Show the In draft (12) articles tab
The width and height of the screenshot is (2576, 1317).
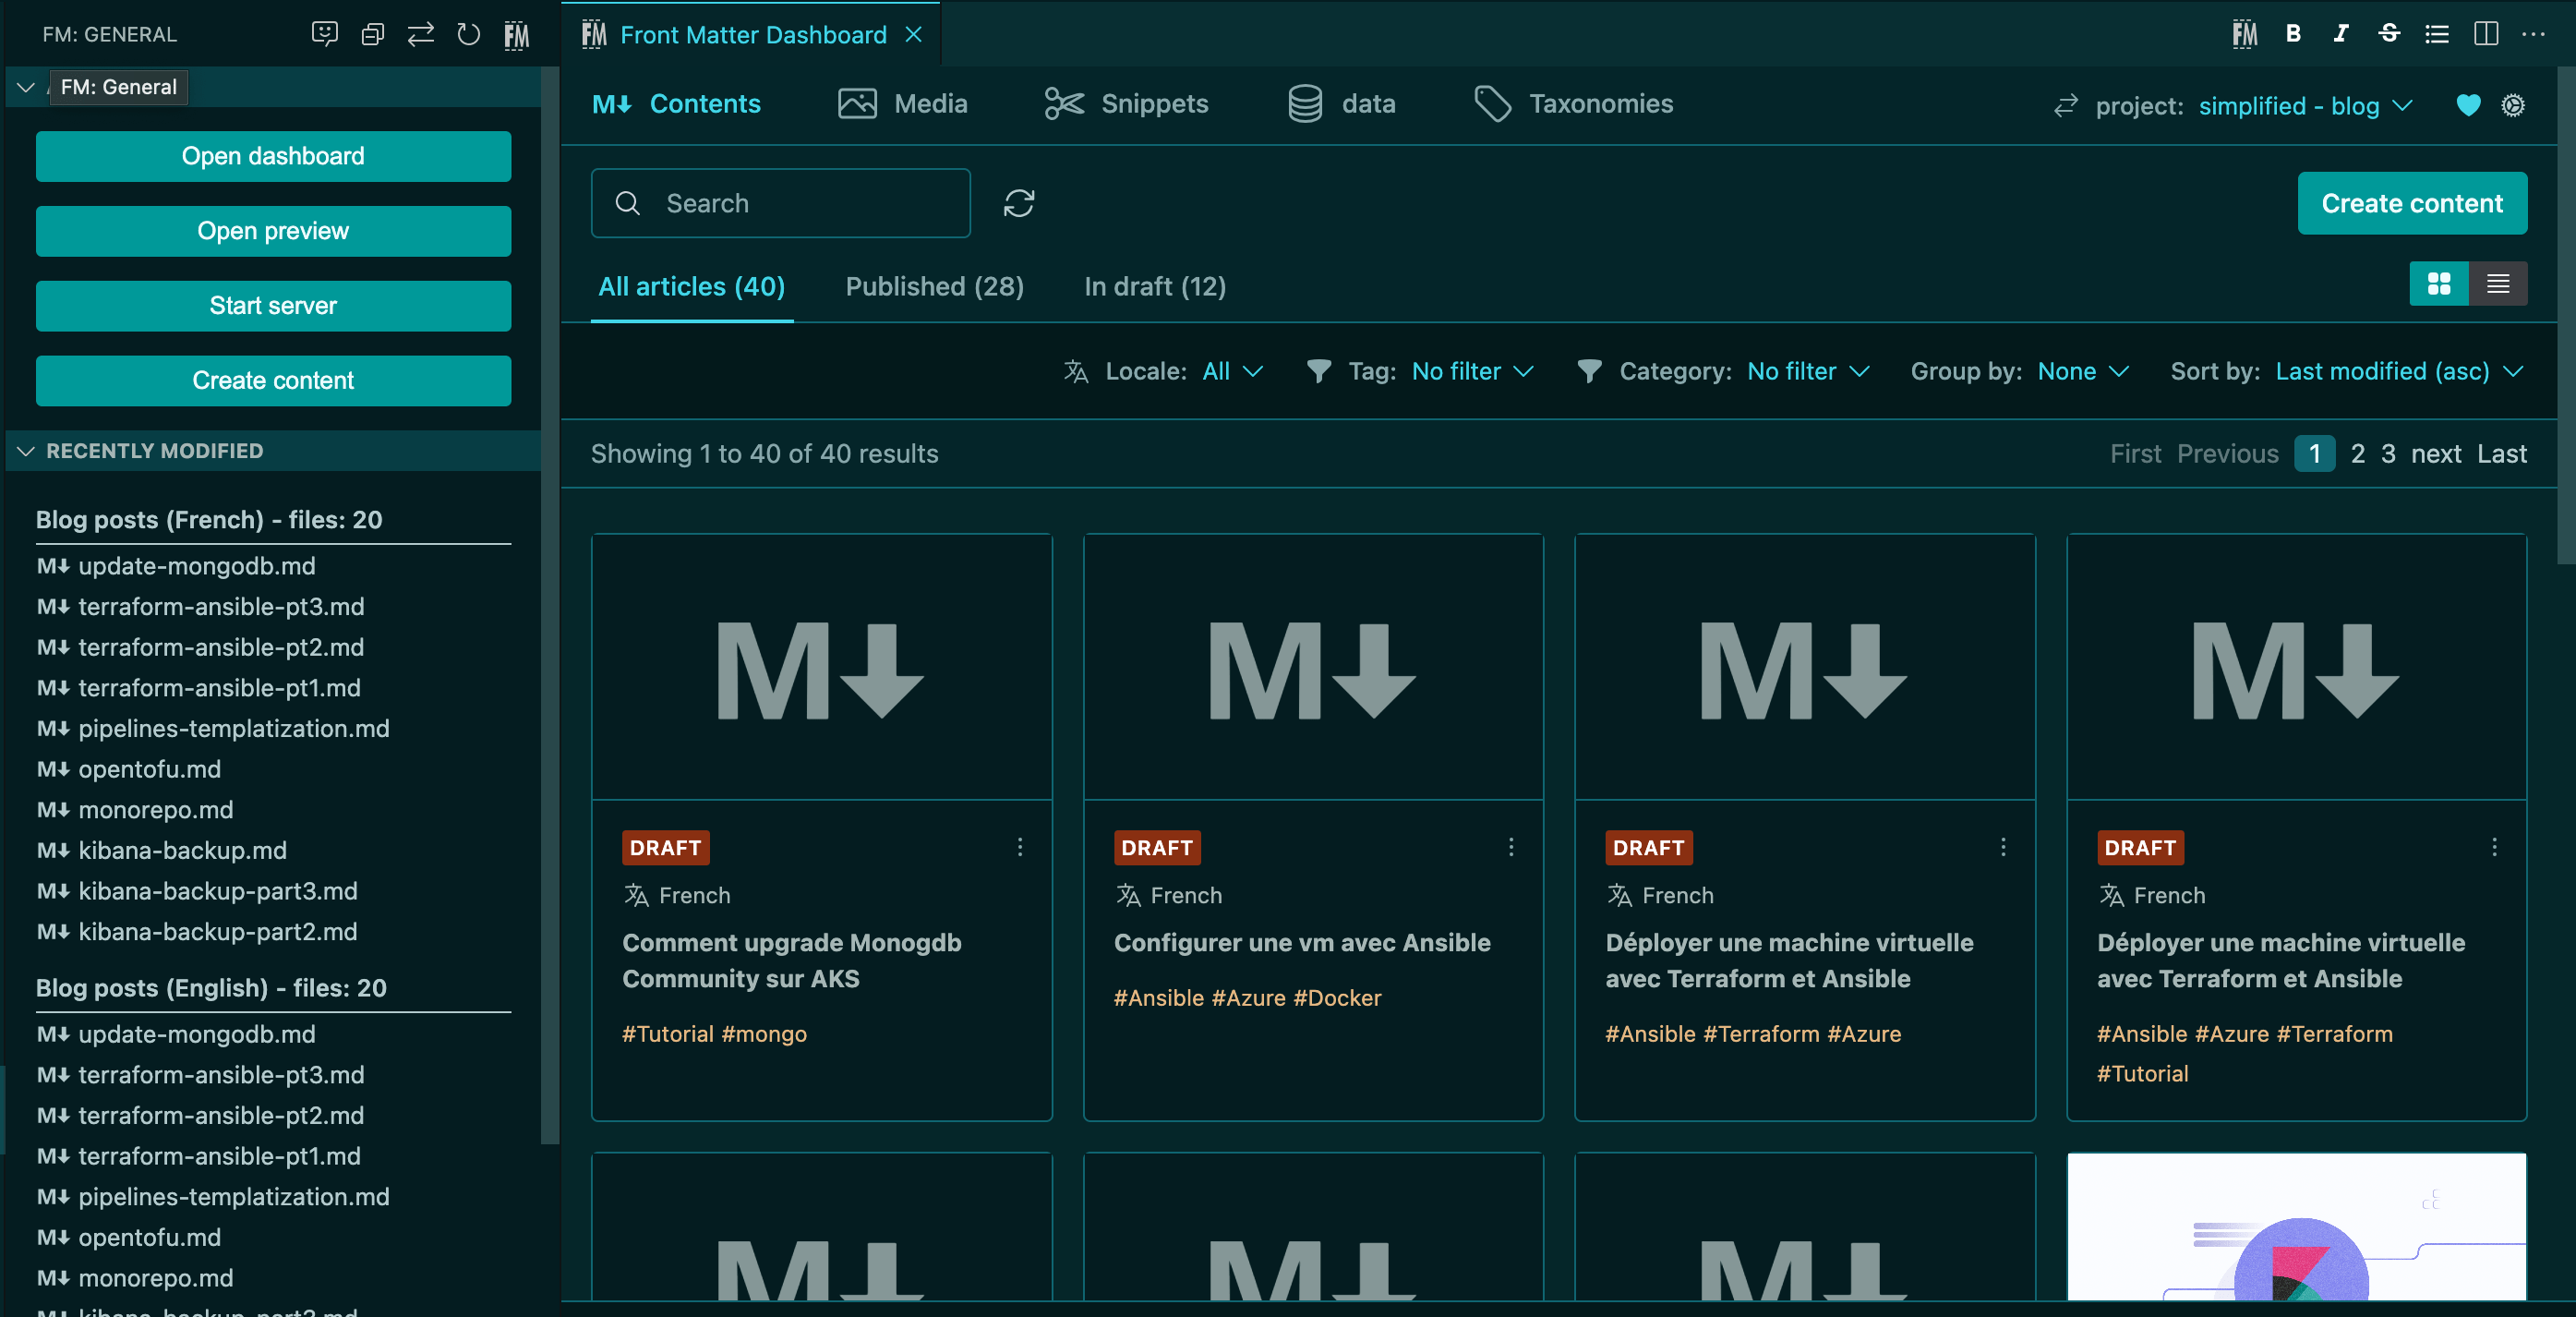tap(1154, 287)
